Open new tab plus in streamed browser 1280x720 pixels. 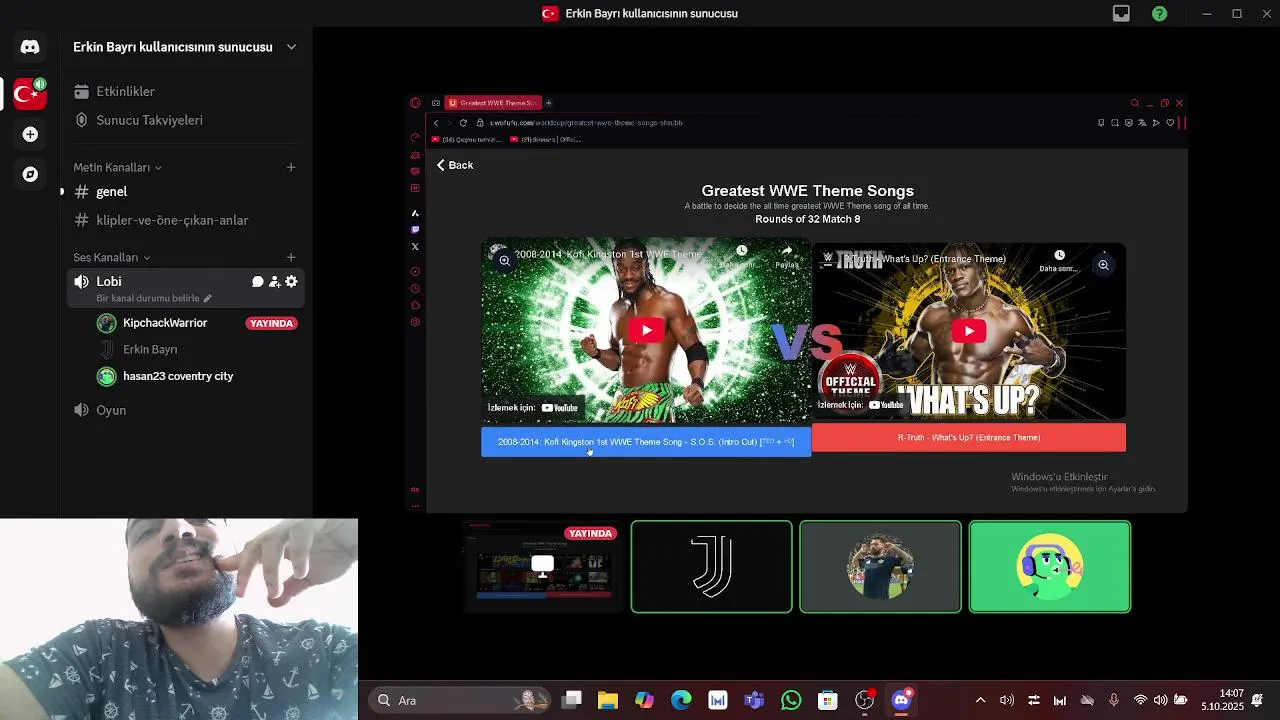[x=548, y=103]
